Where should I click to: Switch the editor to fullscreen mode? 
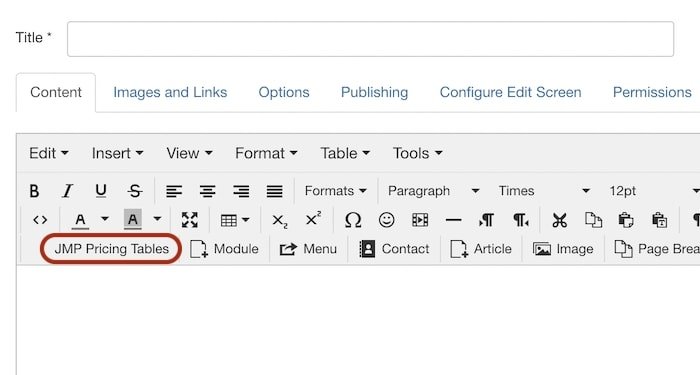point(190,220)
